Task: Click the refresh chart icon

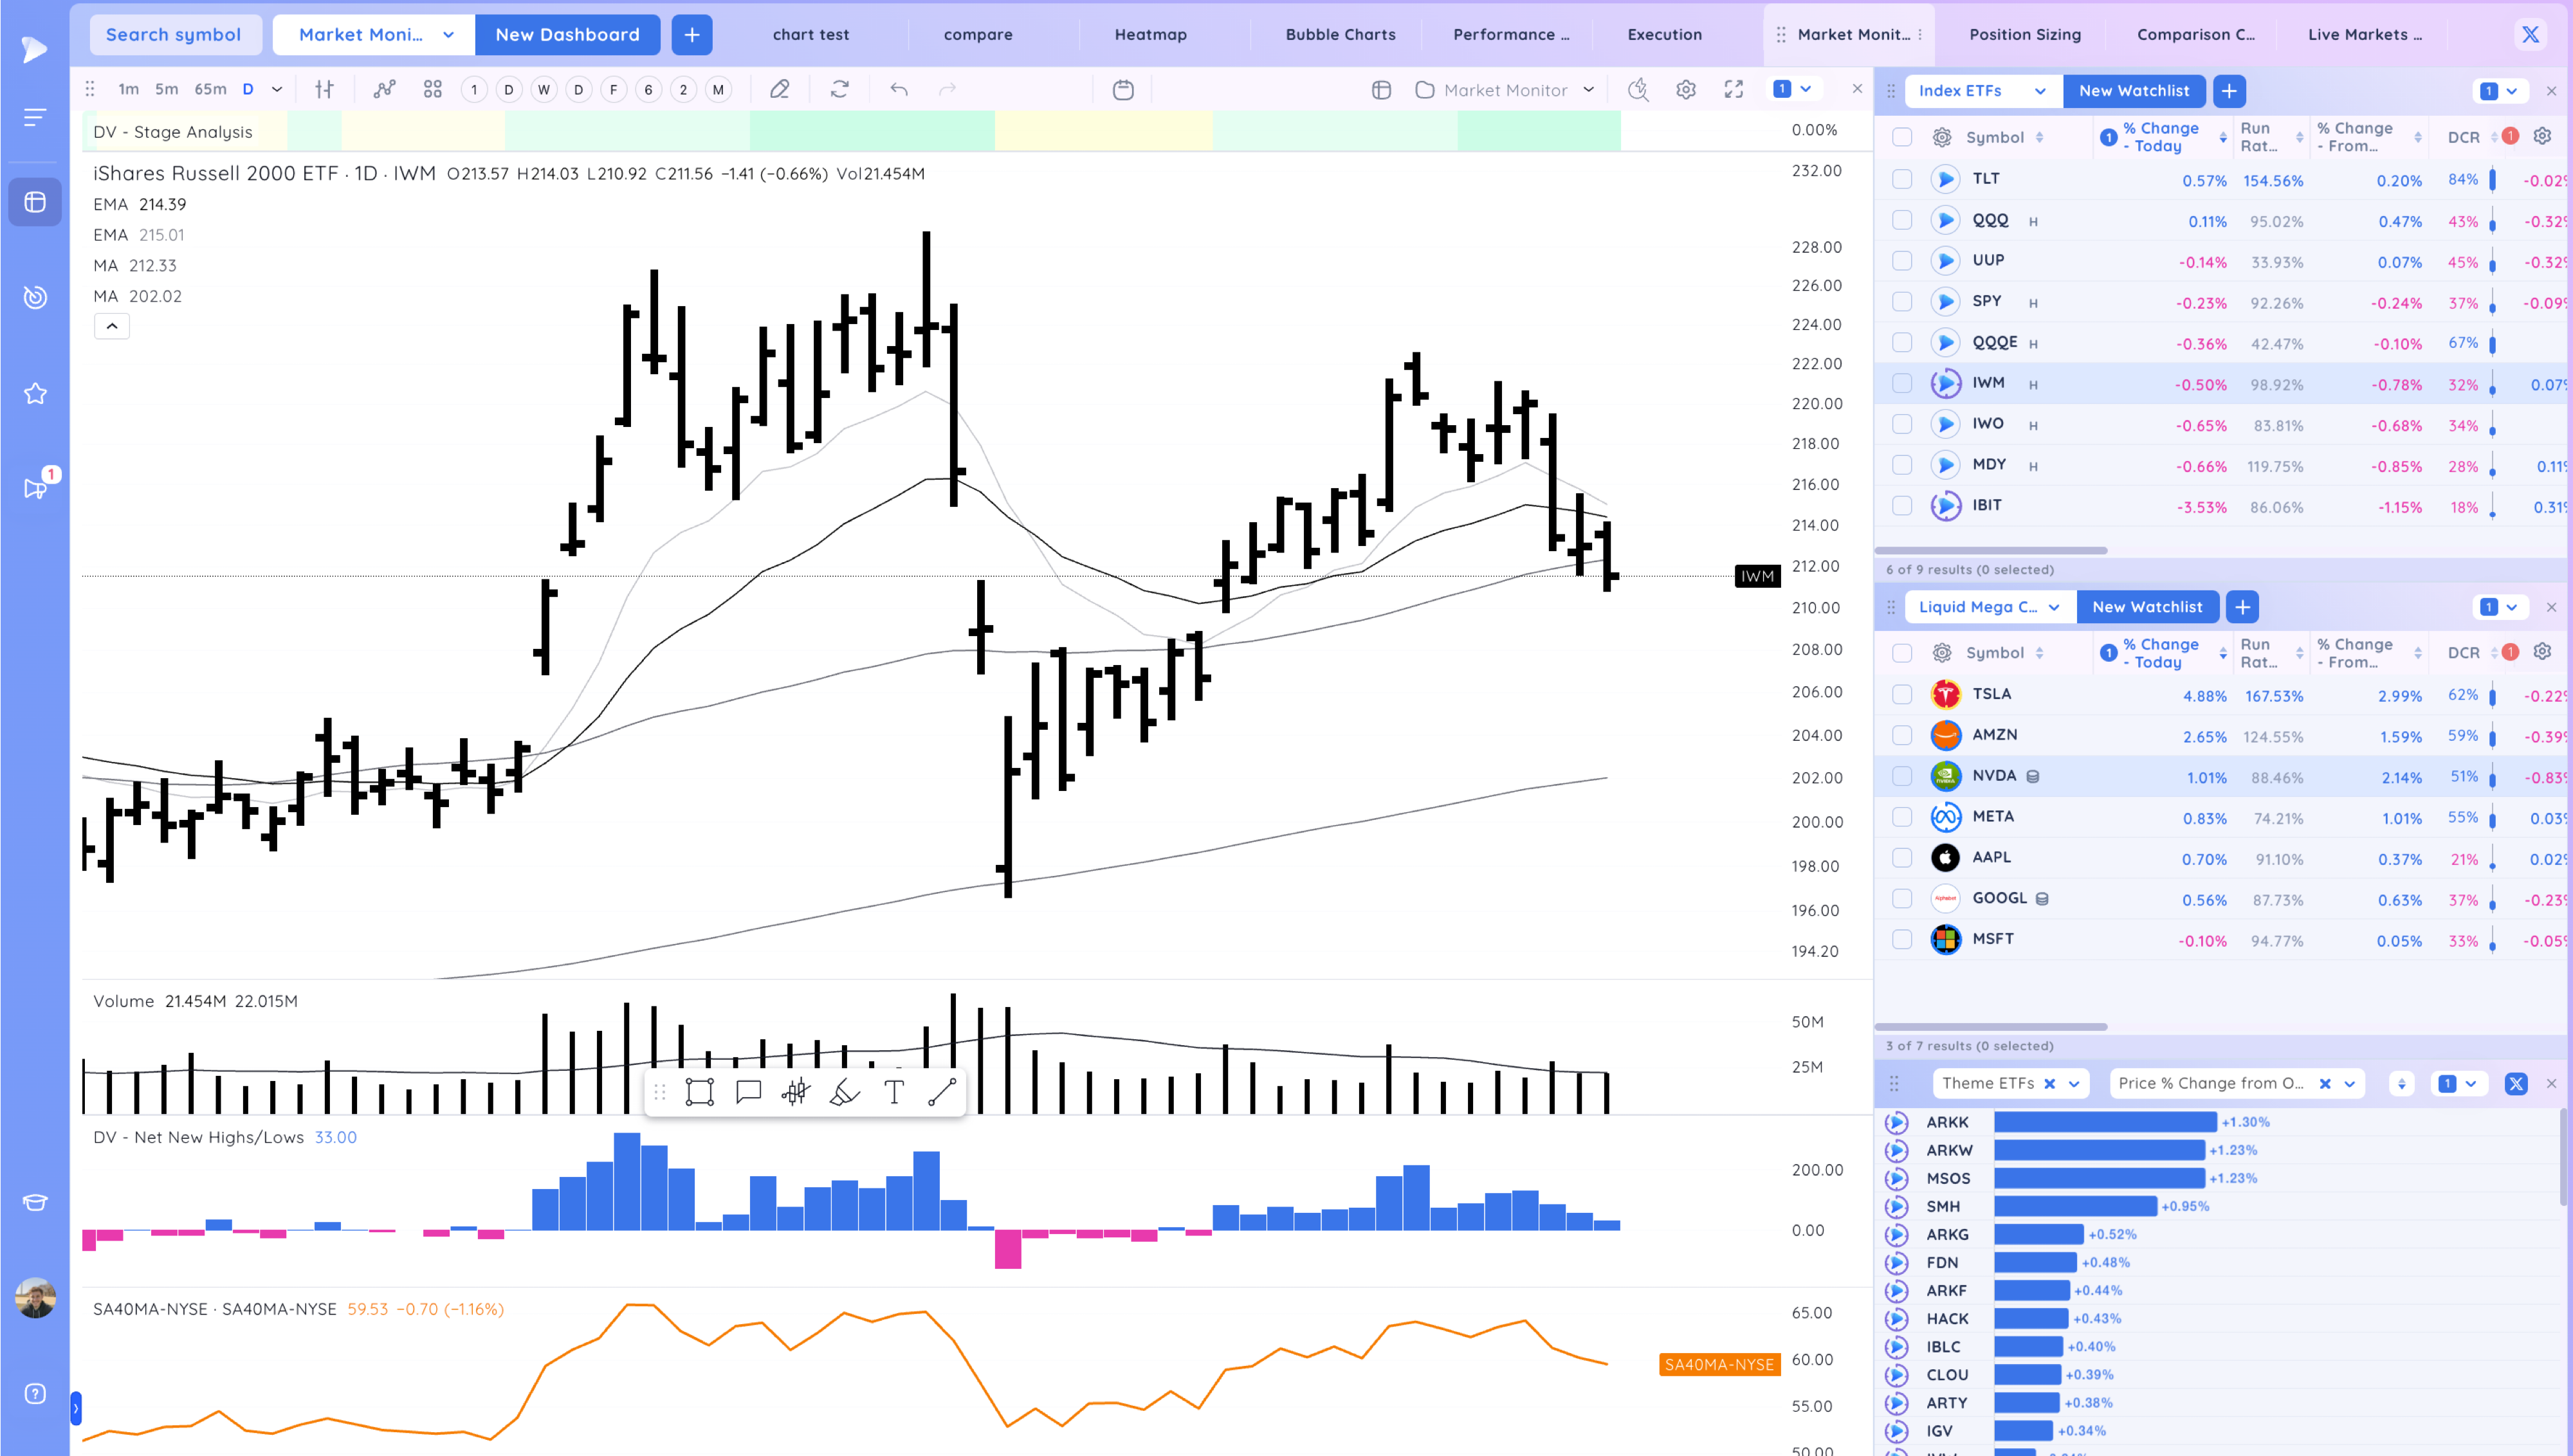Action: point(840,90)
